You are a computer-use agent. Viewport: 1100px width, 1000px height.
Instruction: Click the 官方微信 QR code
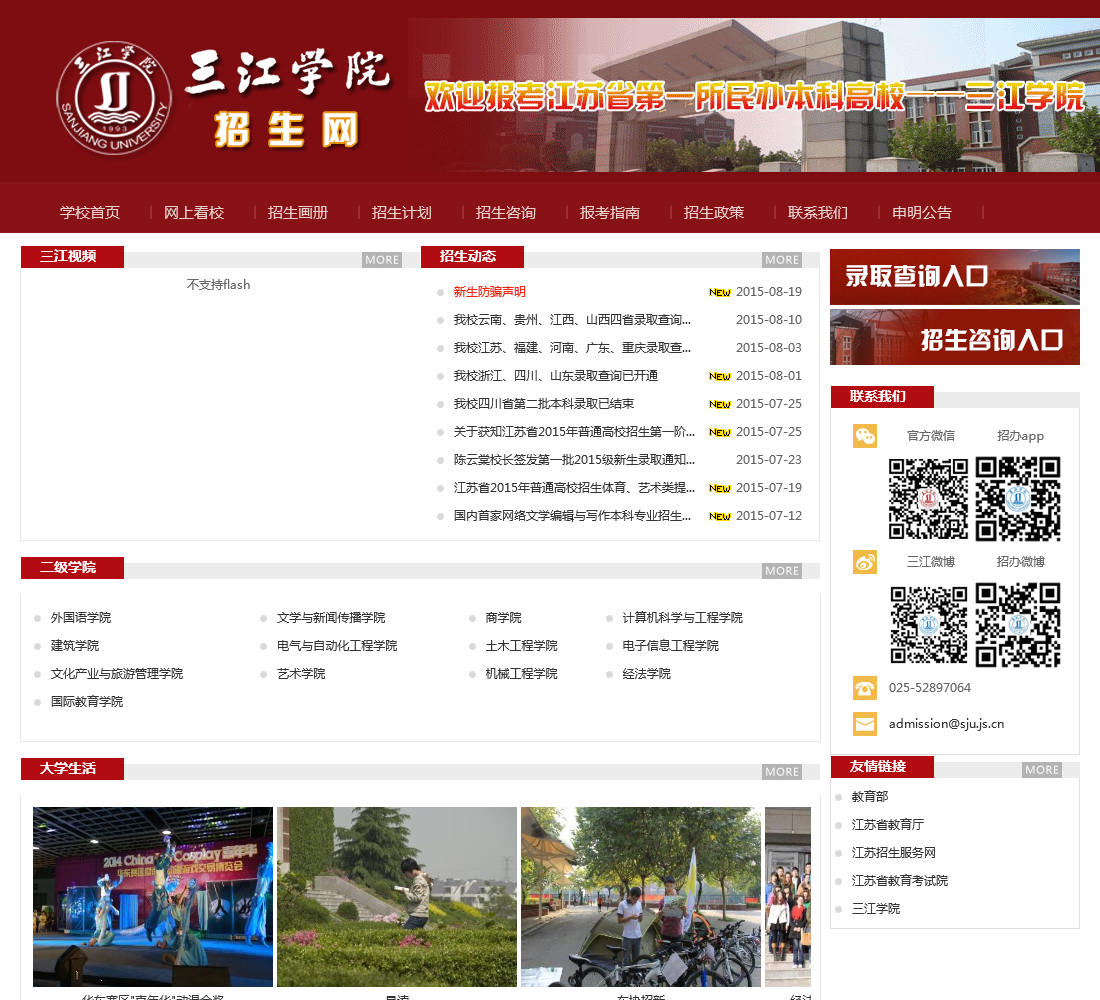click(x=929, y=499)
